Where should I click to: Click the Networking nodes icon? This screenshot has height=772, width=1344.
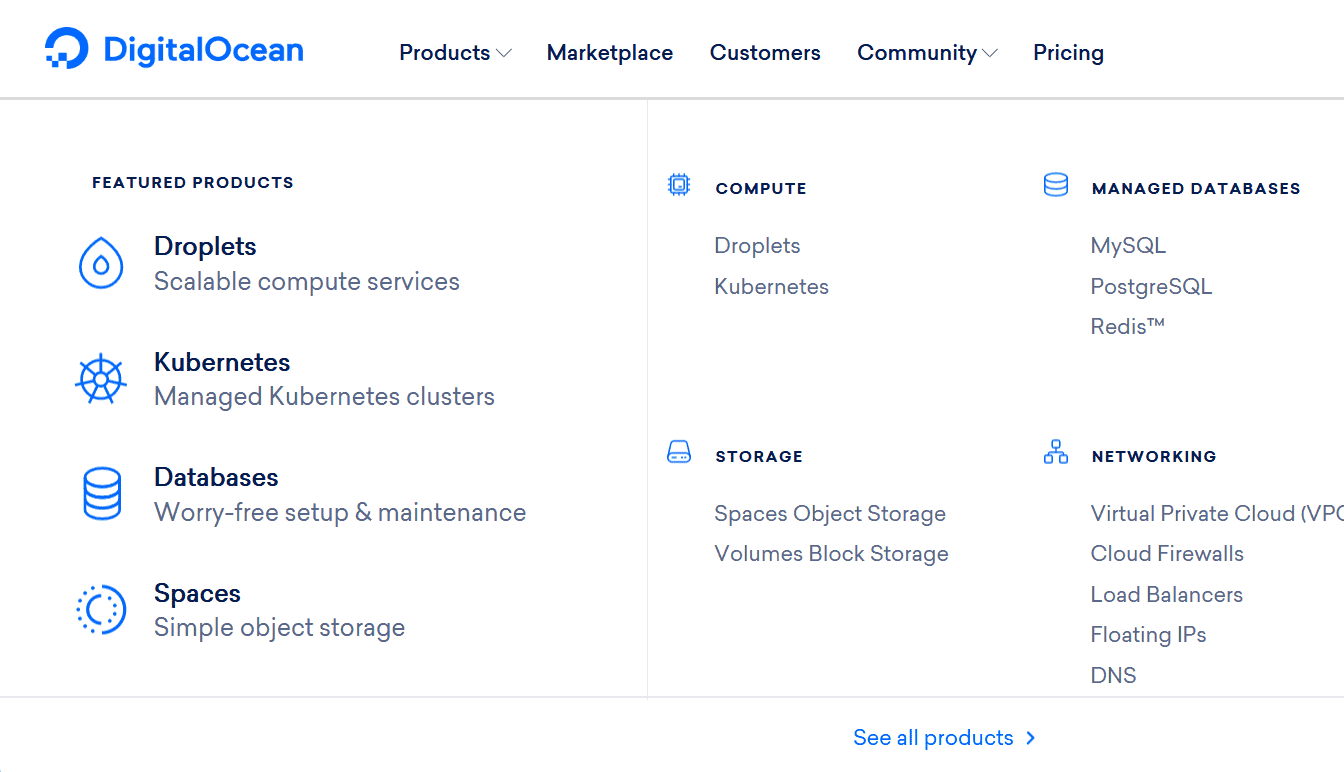pyautogui.click(x=1056, y=452)
